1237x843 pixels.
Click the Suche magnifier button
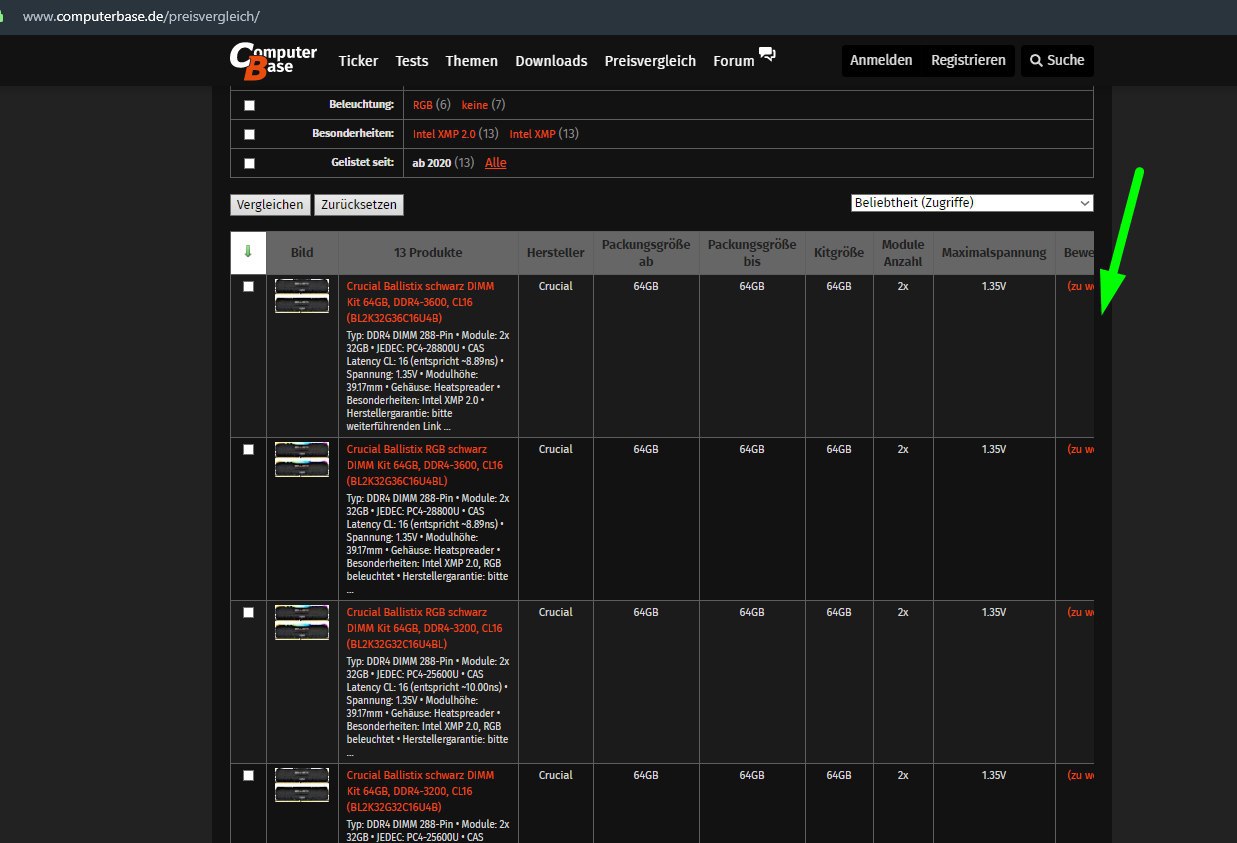point(1057,60)
